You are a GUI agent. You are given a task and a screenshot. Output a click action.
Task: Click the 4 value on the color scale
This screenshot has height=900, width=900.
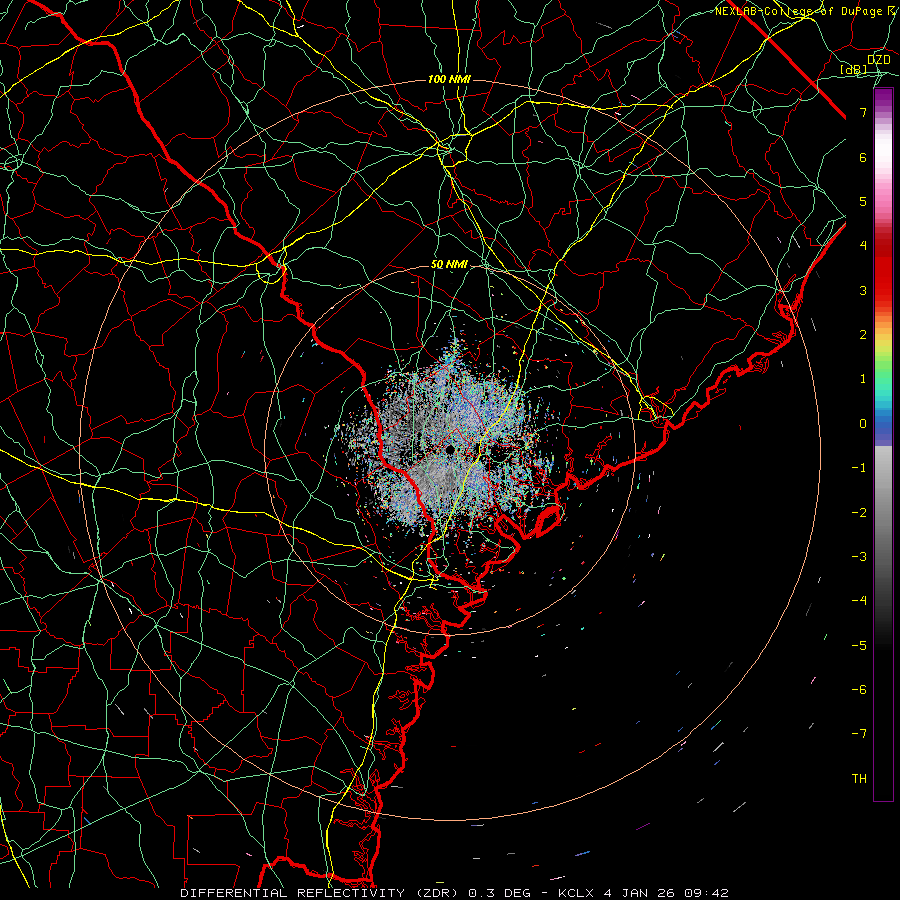click(x=863, y=246)
